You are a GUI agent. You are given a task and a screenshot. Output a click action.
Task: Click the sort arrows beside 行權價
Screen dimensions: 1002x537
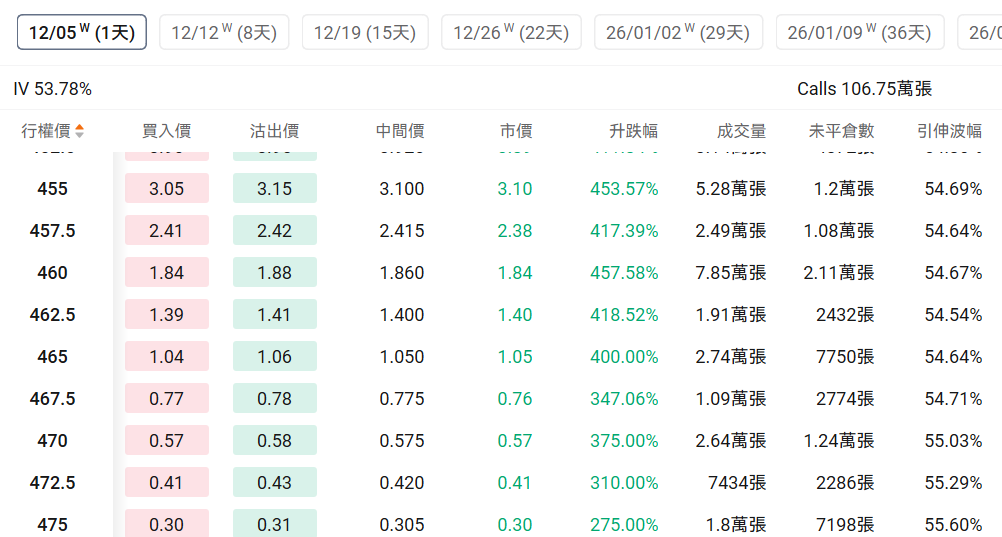click(x=80, y=131)
